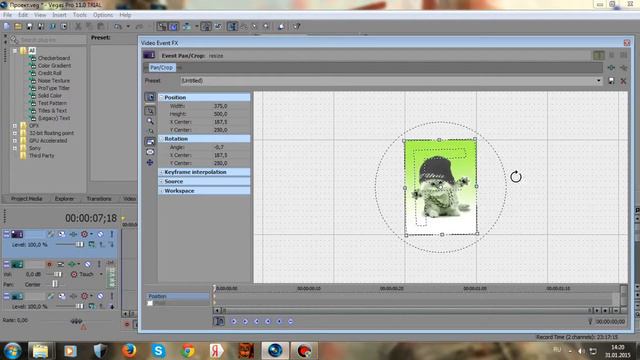Click the Track Motion icon on top video track
This screenshot has width=640, height=360.
coord(62,234)
